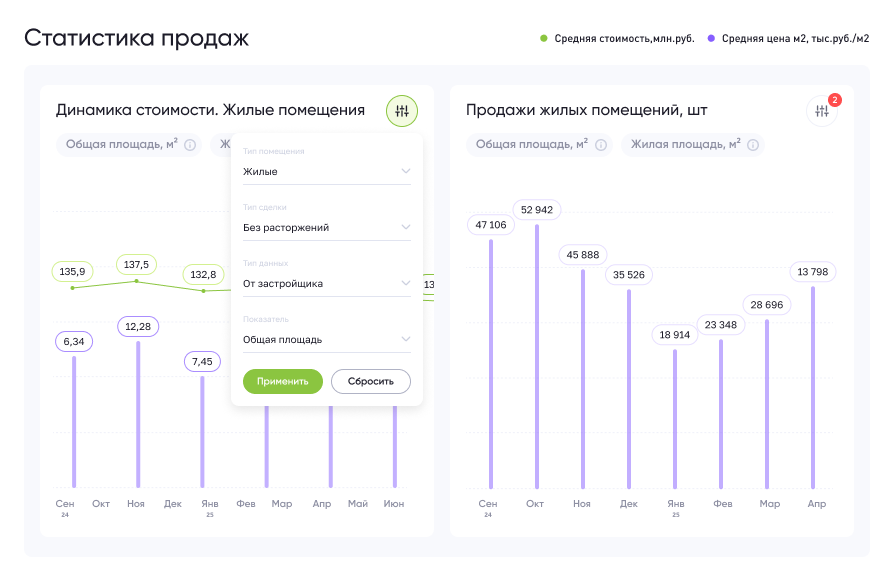The image size is (894, 581).
Task: Open filter settings on Динамика стоимости chart
Action: point(402,111)
